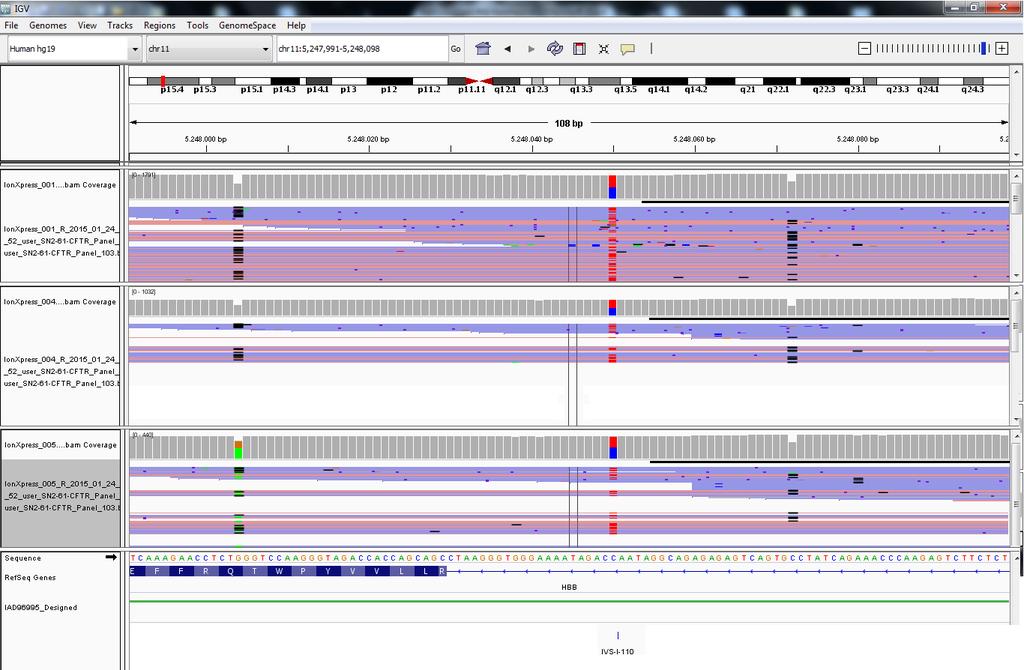Click the Region of Interest icon

[x=579, y=49]
